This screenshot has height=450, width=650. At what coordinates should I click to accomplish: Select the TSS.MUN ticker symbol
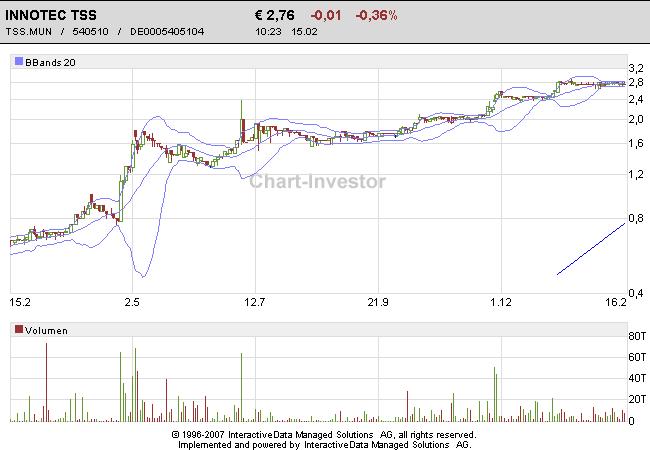pyautogui.click(x=31, y=32)
